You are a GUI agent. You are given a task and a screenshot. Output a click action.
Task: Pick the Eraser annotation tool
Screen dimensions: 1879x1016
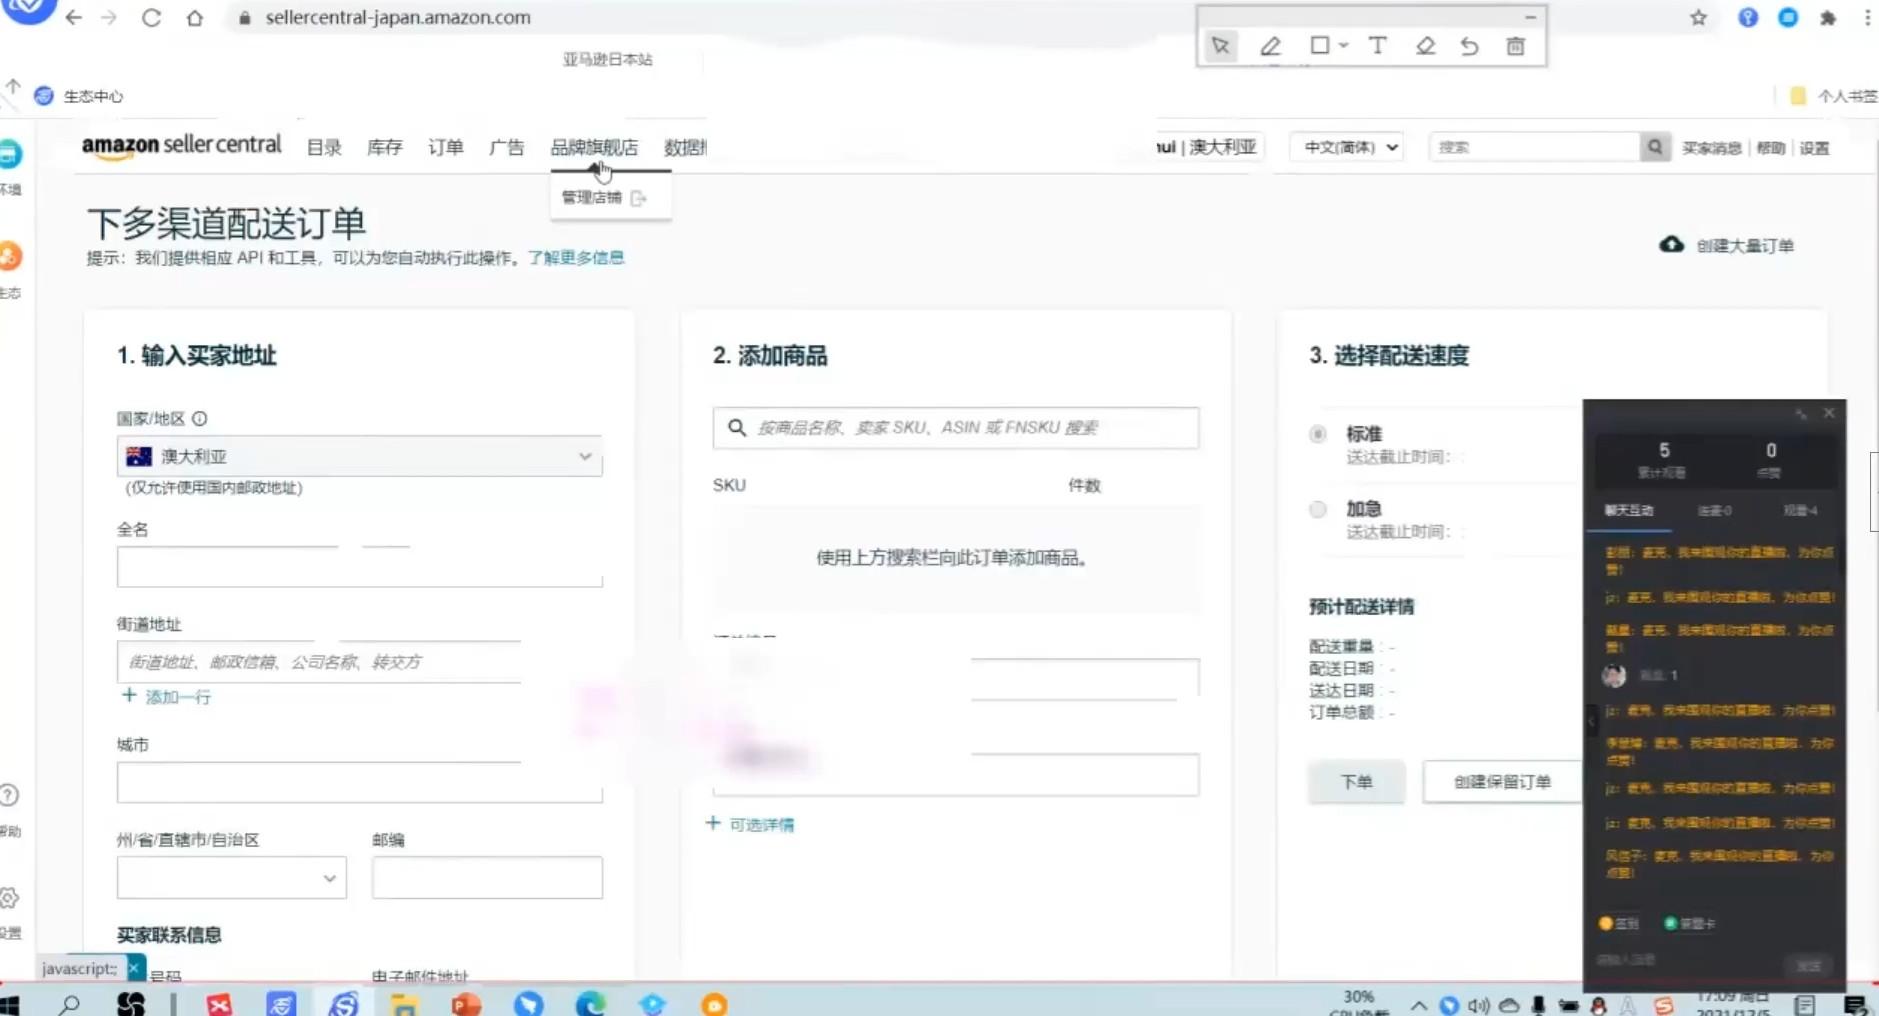pos(1424,46)
